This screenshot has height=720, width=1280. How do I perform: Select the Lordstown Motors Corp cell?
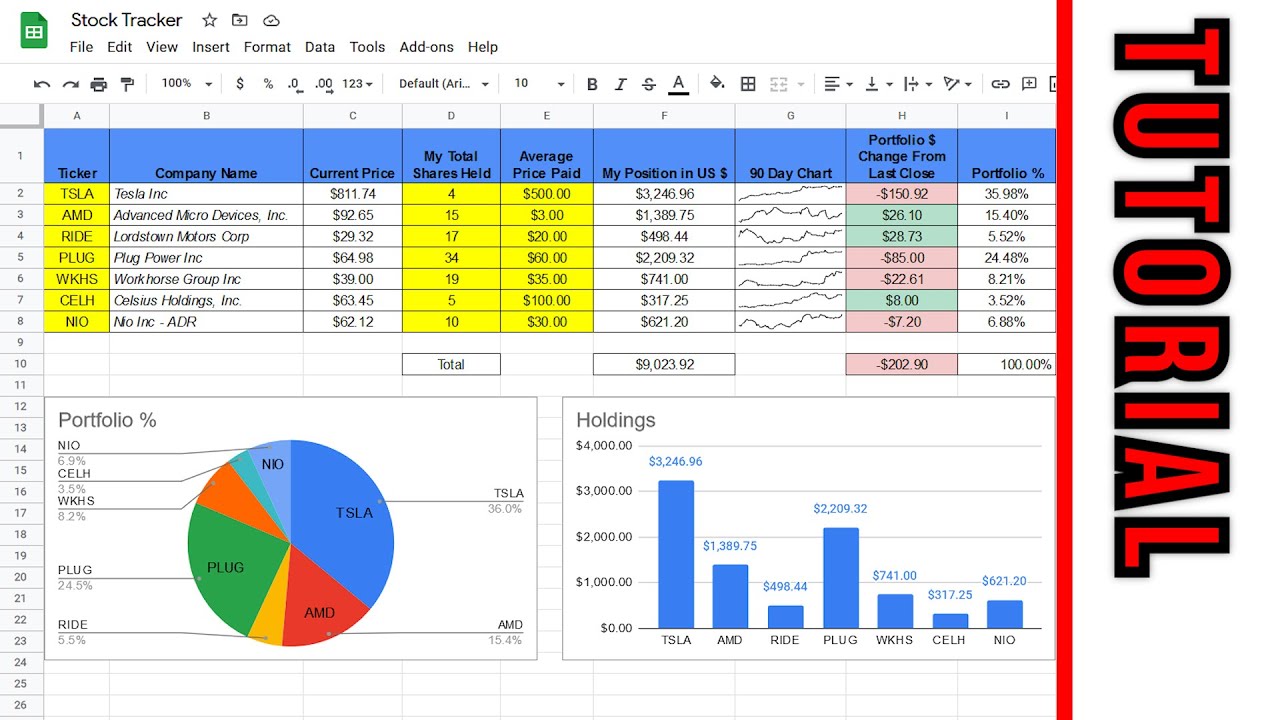(206, 236)
